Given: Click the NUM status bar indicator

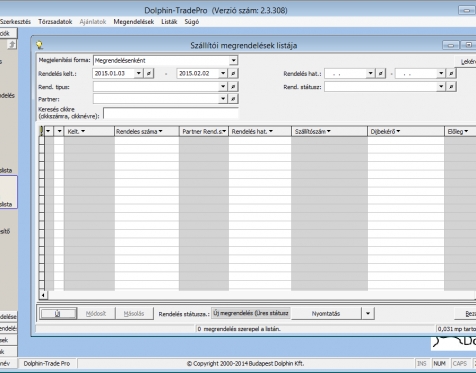Looking at the screenshot, I should pos(440,363).
